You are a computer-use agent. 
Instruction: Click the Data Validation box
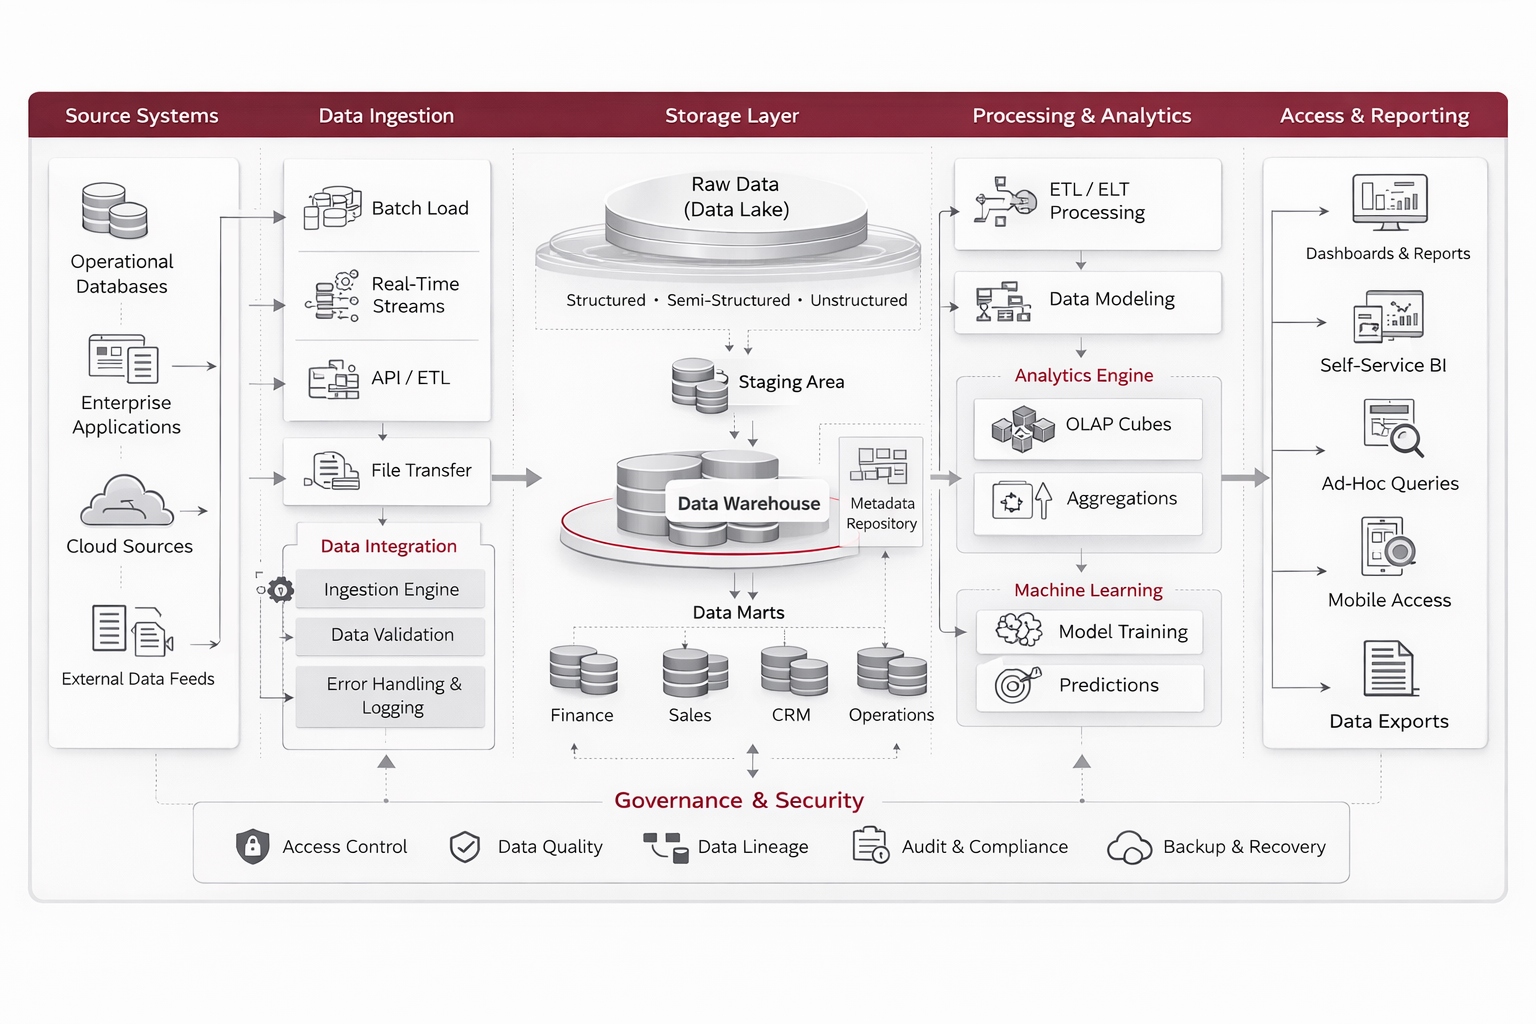coord(390,636)
